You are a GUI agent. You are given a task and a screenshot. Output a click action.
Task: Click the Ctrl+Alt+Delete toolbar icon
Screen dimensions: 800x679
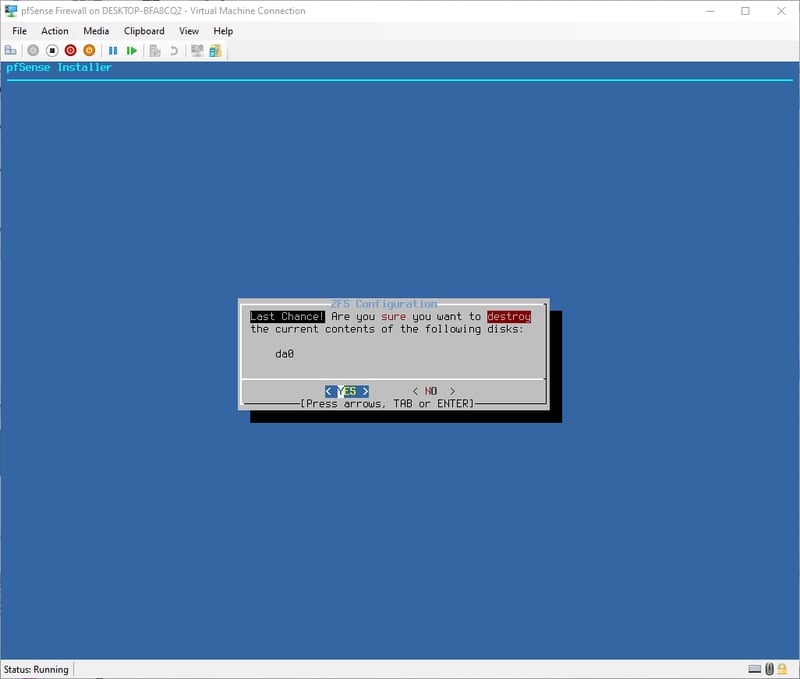pyautogui.click(x=11, y=50)
